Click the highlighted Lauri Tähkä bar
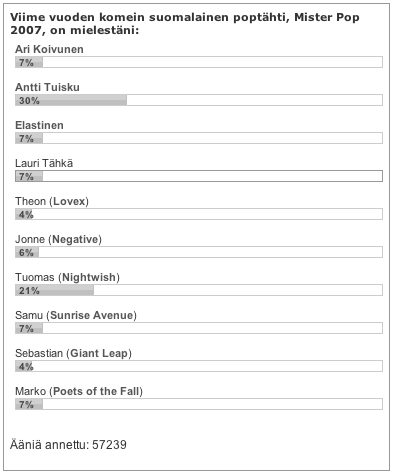The image size is (394, 475). [199, 176]
